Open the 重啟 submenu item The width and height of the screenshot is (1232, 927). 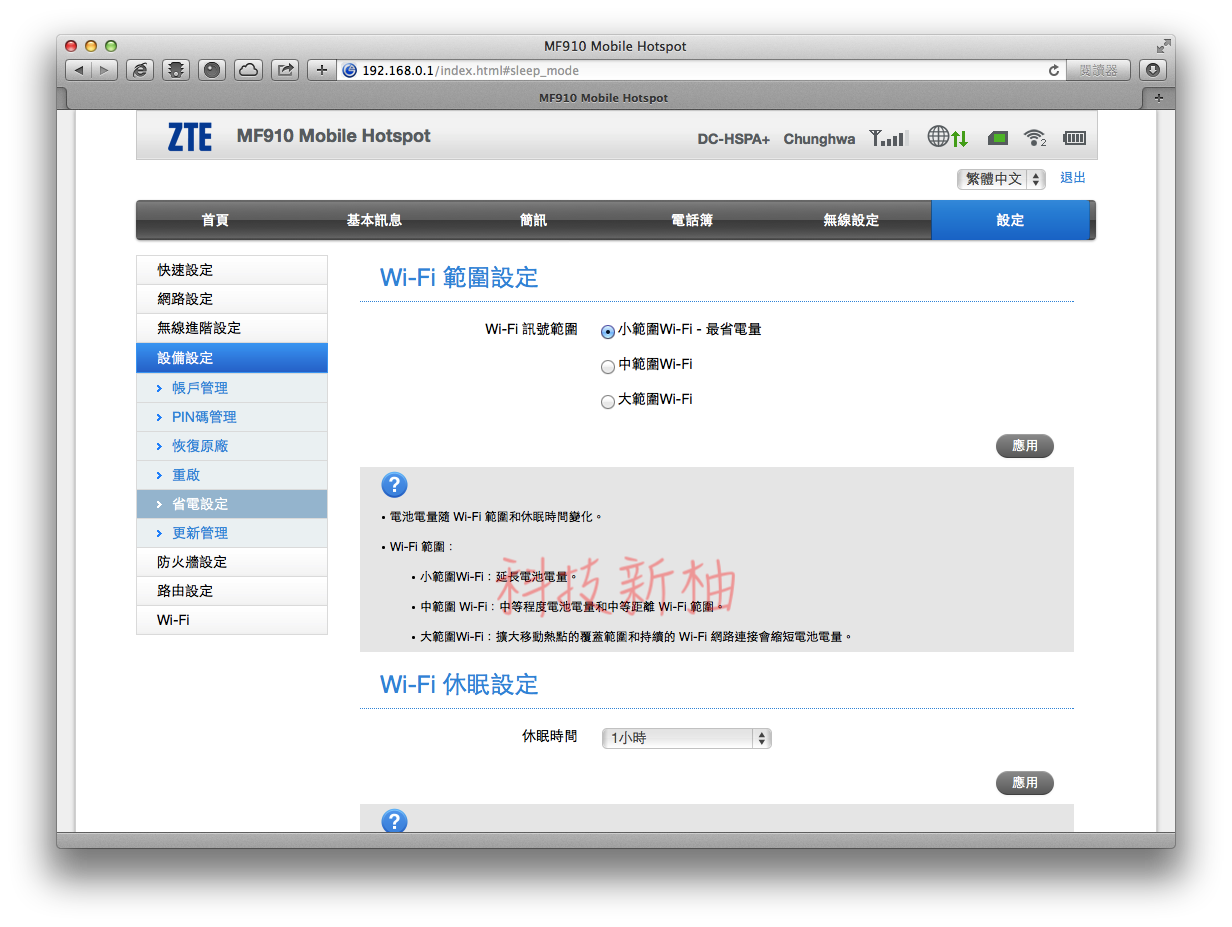click(x=232, y=475)
